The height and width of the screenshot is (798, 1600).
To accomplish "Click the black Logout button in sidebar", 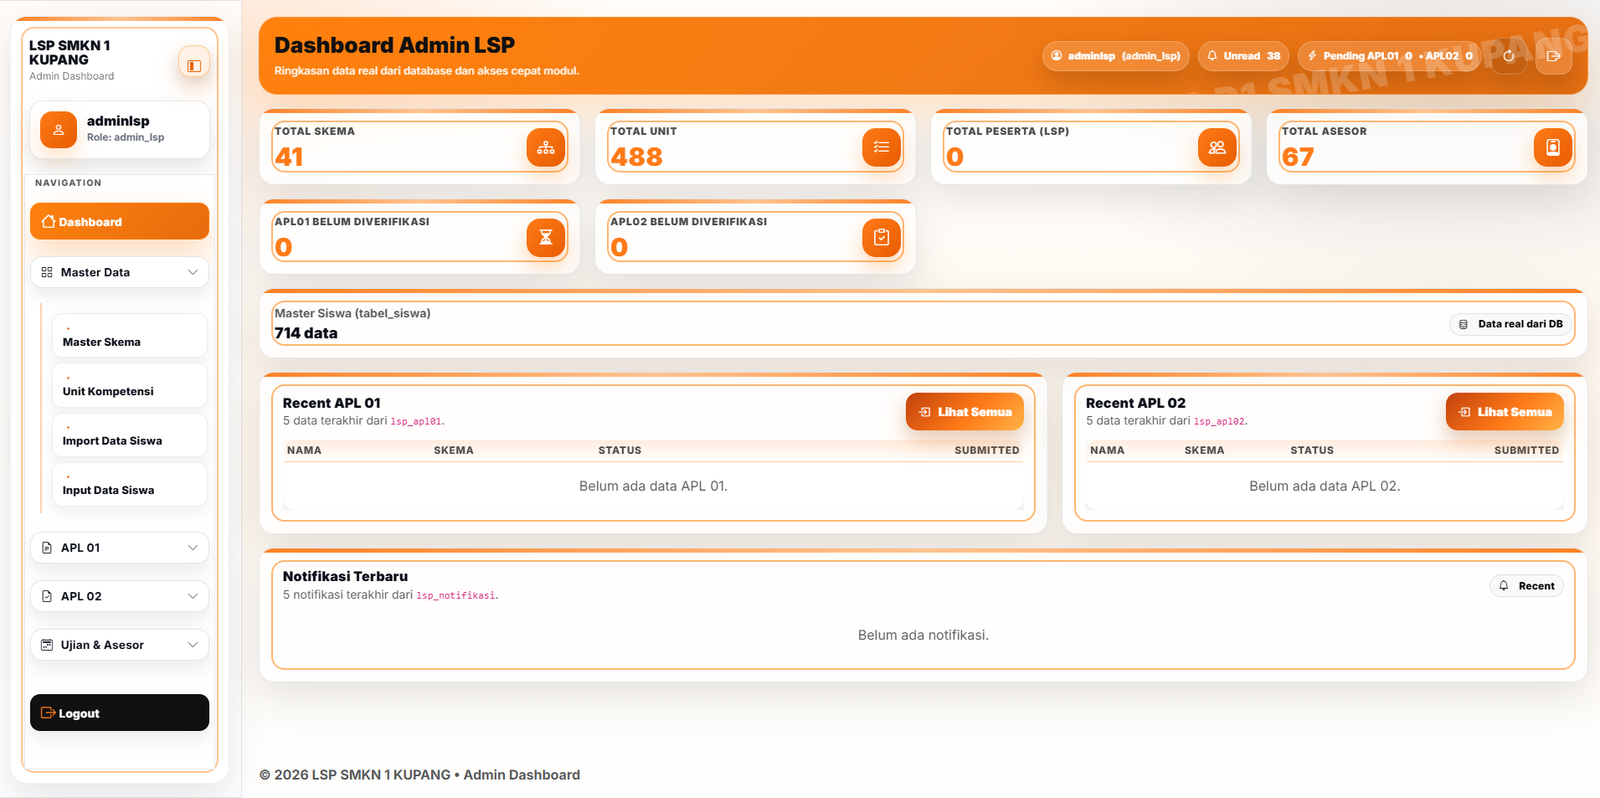I will pyautogui.click(x=119, y=713).
